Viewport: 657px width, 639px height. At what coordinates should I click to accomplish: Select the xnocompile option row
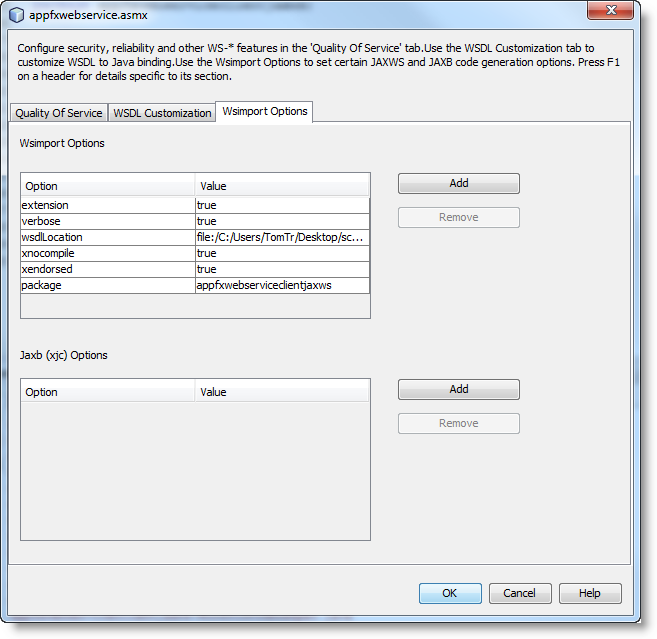(x=107, y=253)
